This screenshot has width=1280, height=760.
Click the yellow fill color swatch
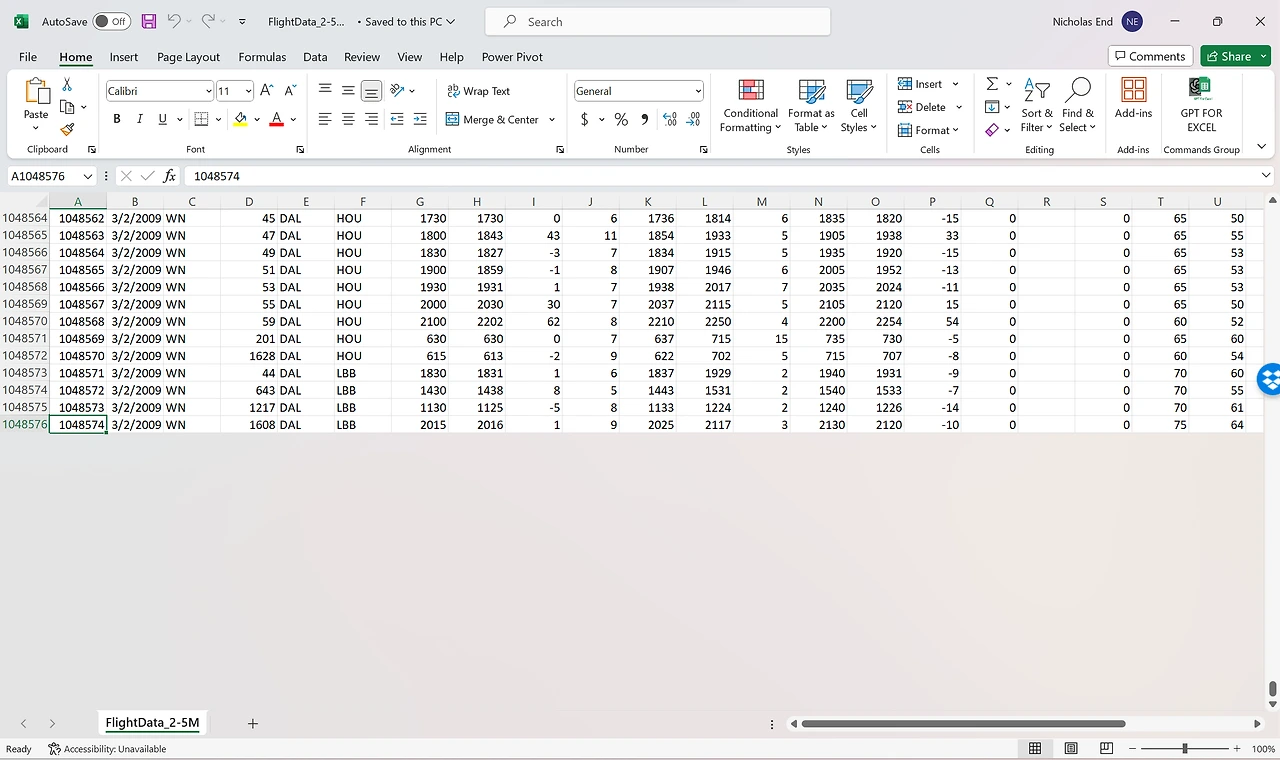(240, 119)
